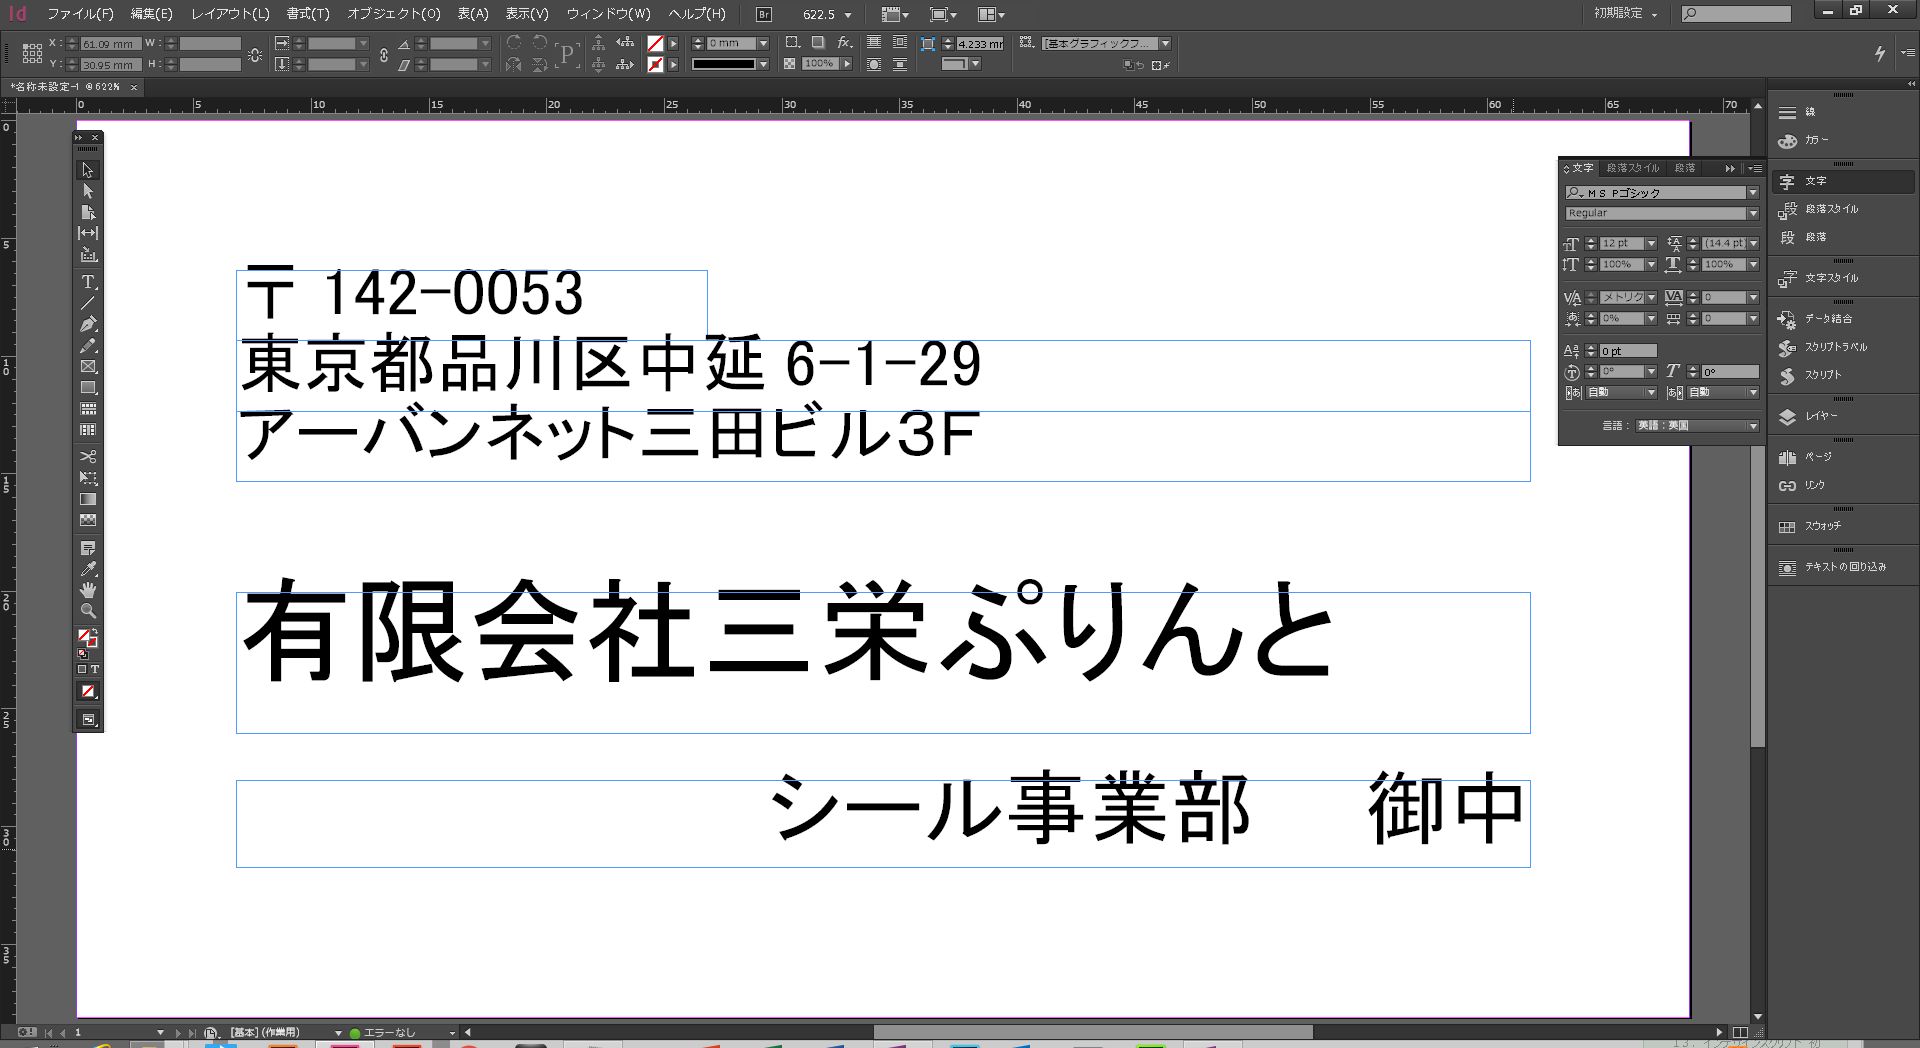Select reference point locator grid
Screen dimensions: 1920x1048
click(32, 53)
